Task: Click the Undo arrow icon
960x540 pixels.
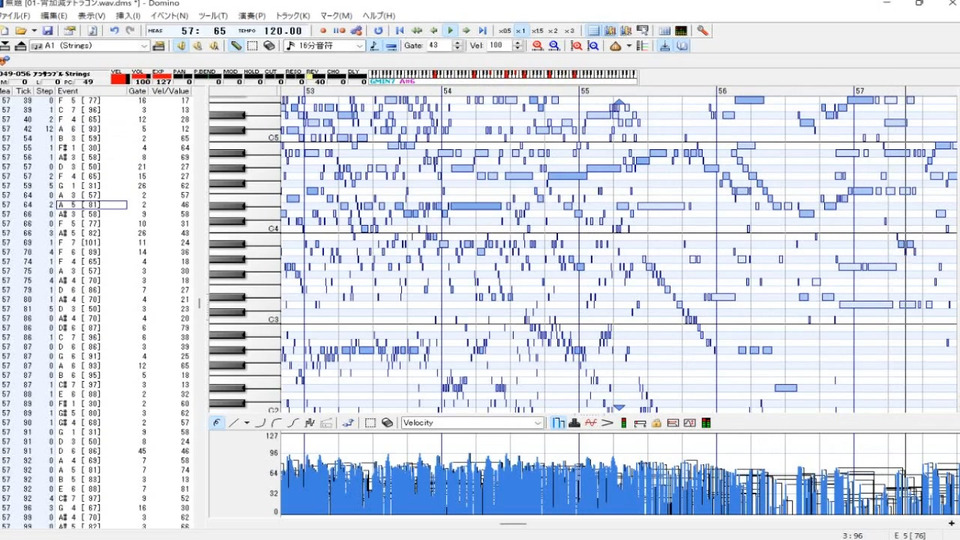Action: 114,31
